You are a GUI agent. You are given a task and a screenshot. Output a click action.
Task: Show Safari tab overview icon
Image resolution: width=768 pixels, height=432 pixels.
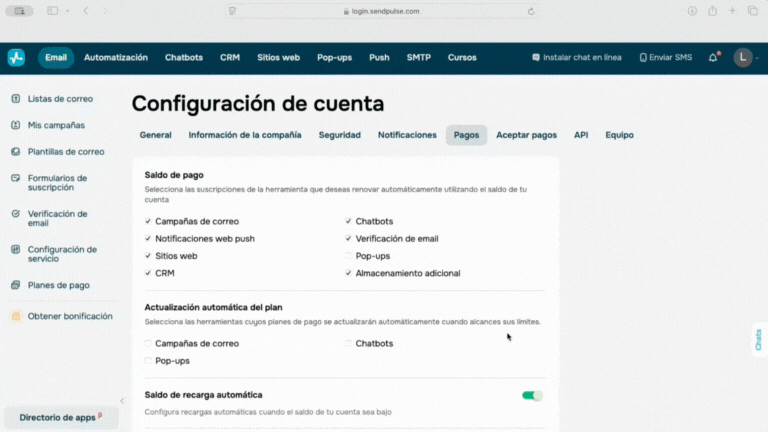[x=753, y=11]
